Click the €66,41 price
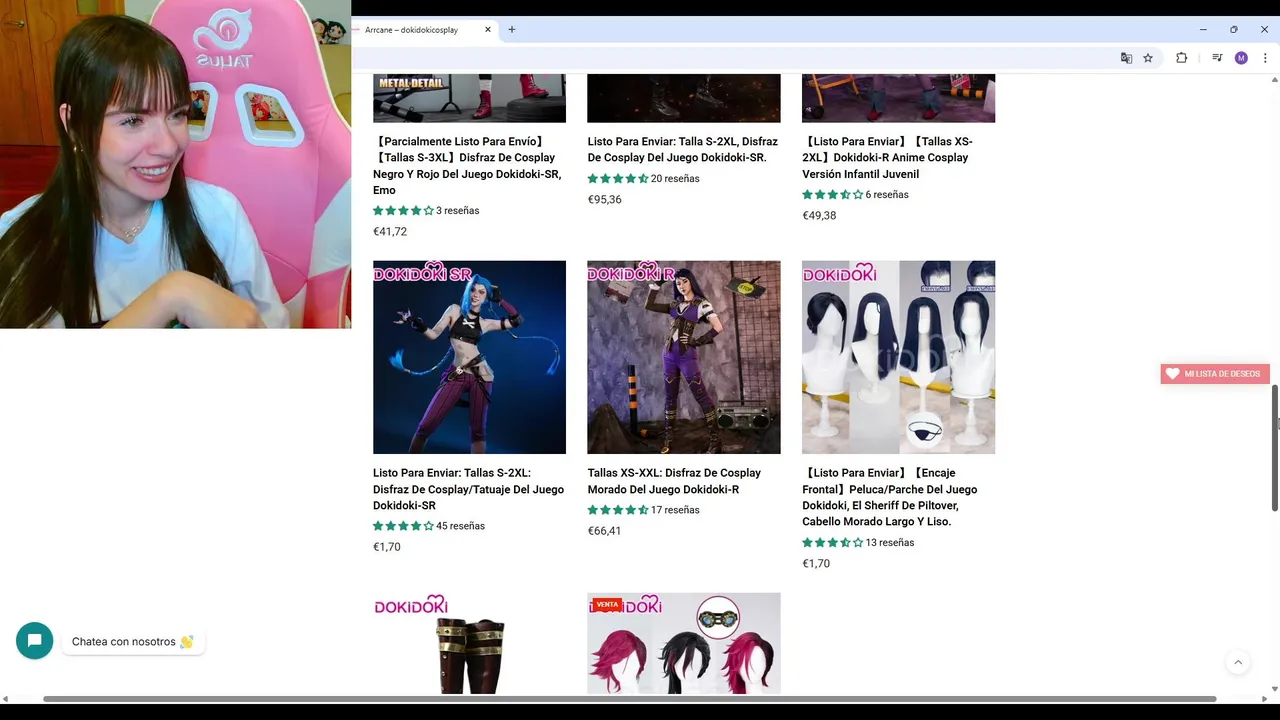 [x=604, y=531]
